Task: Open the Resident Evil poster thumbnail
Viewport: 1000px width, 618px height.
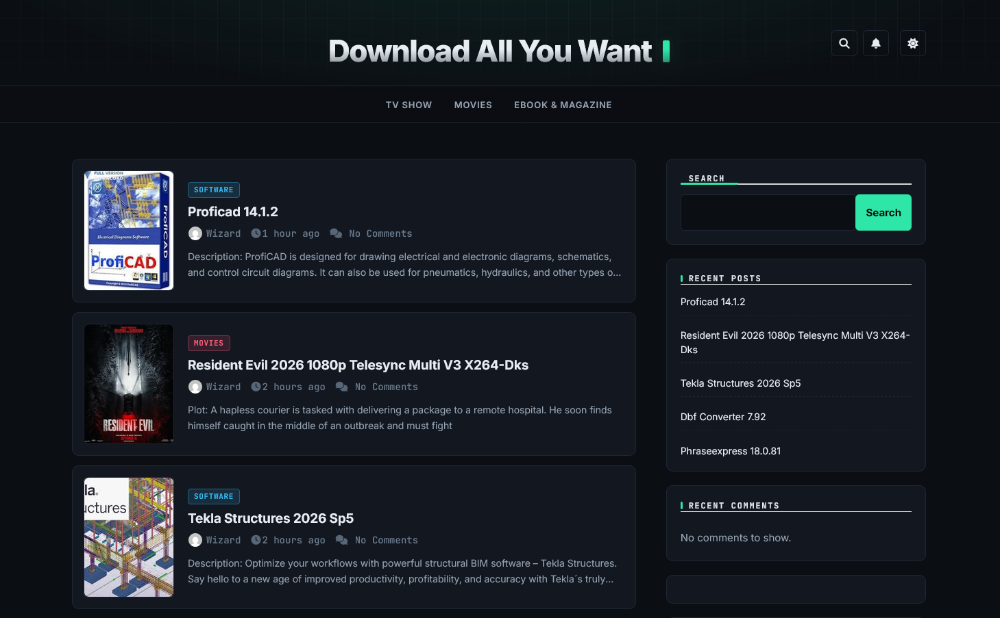Action: [129, 383]
